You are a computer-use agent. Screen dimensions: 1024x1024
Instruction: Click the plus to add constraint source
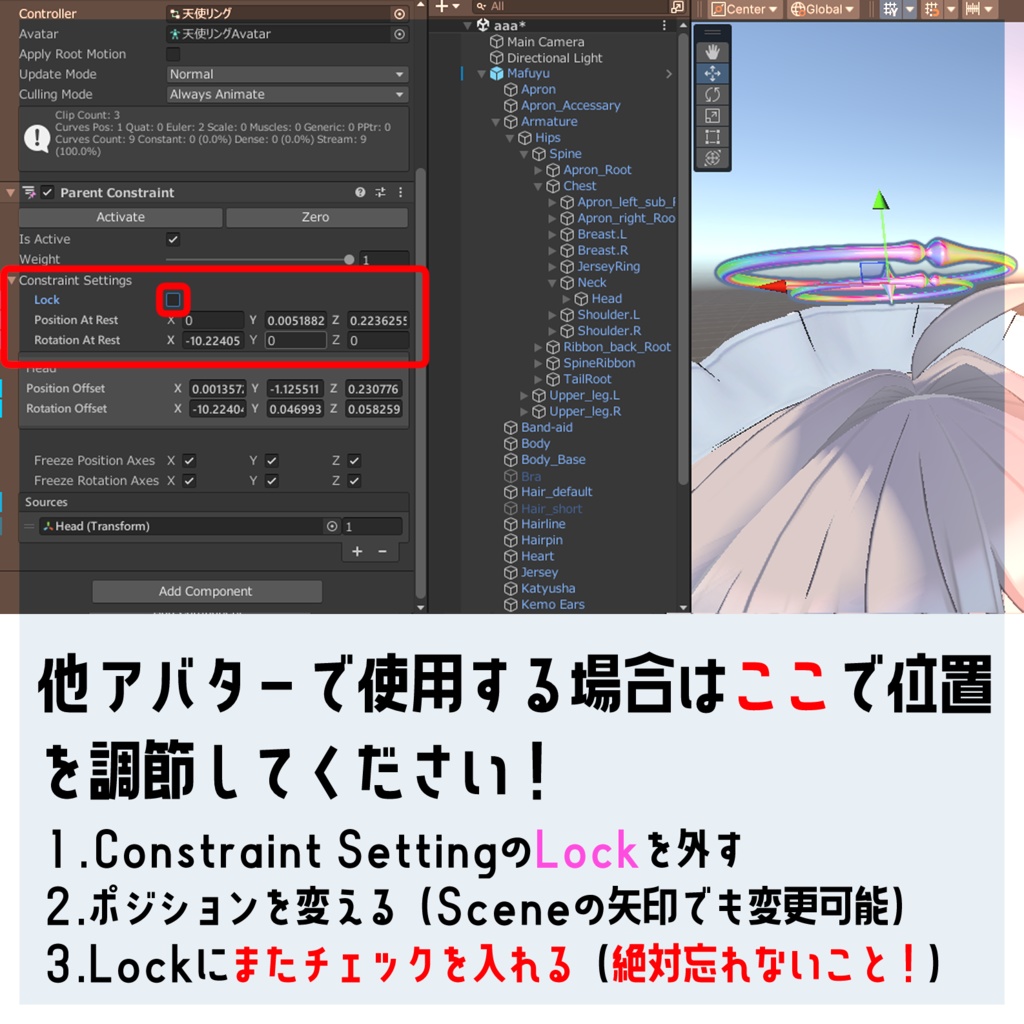coord(357,552)
